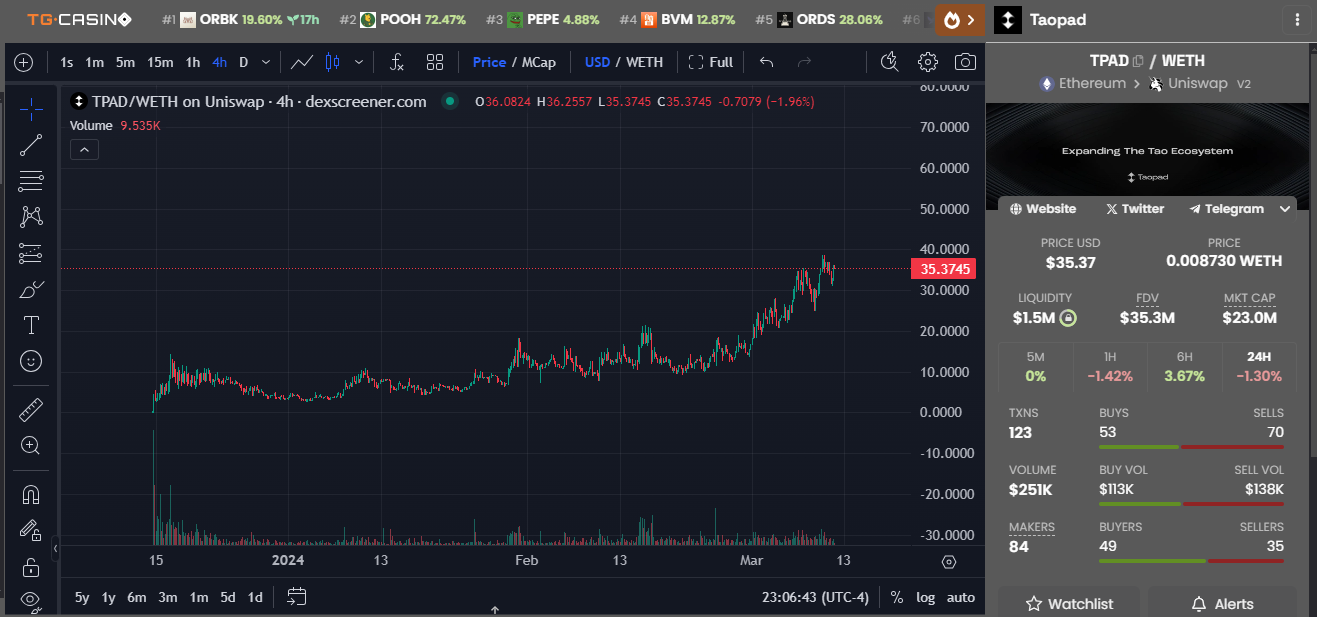Lock all drawing tools
Image resolution: width=1317 pixels, height=617 pixels.
point(31,566)
